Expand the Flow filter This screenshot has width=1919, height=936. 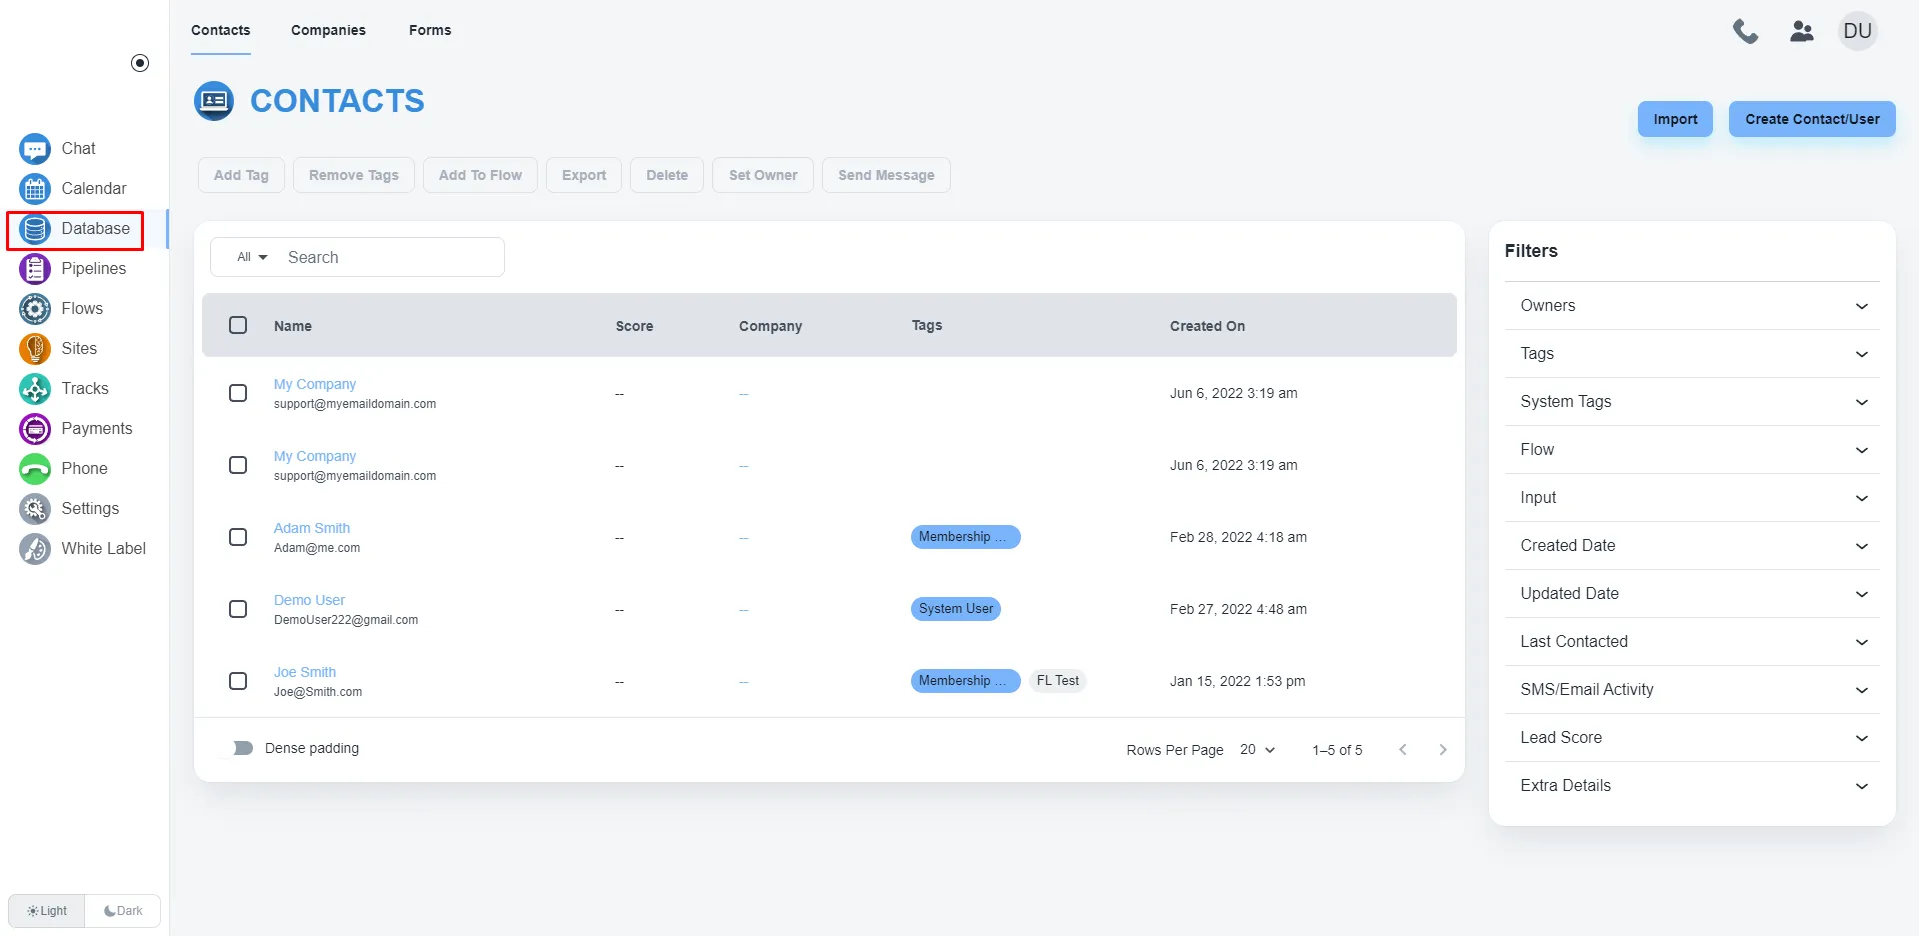(x=1692, y=450)
